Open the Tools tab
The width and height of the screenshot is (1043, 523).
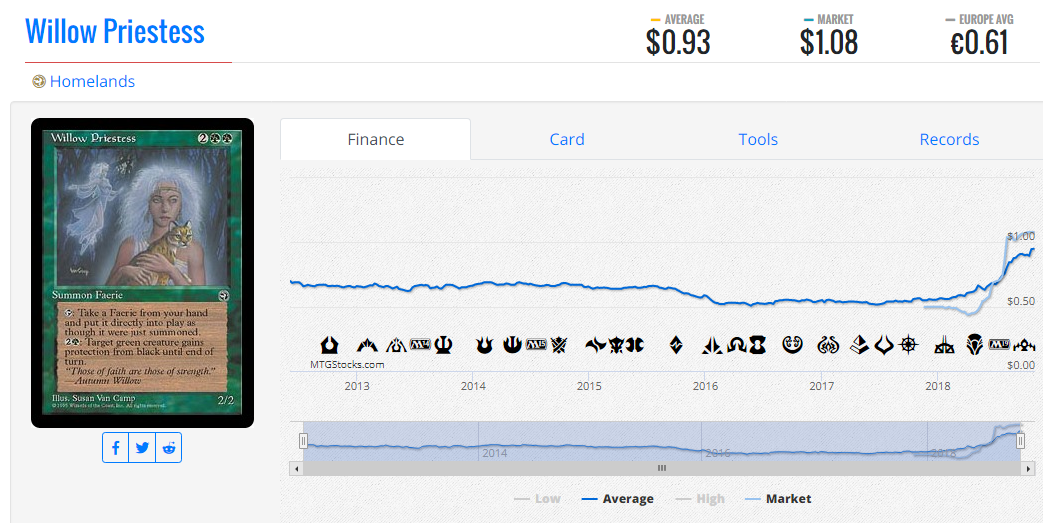tap(758, 139)
